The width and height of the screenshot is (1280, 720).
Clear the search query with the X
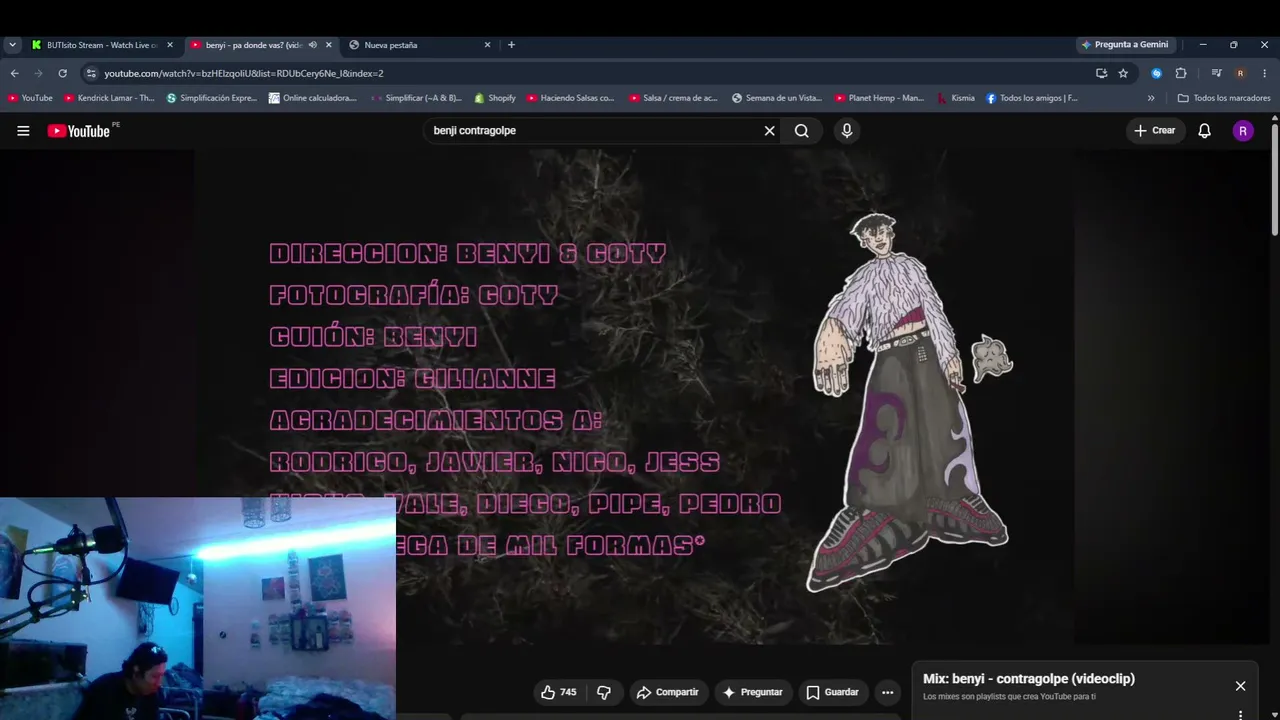[770, 131]
